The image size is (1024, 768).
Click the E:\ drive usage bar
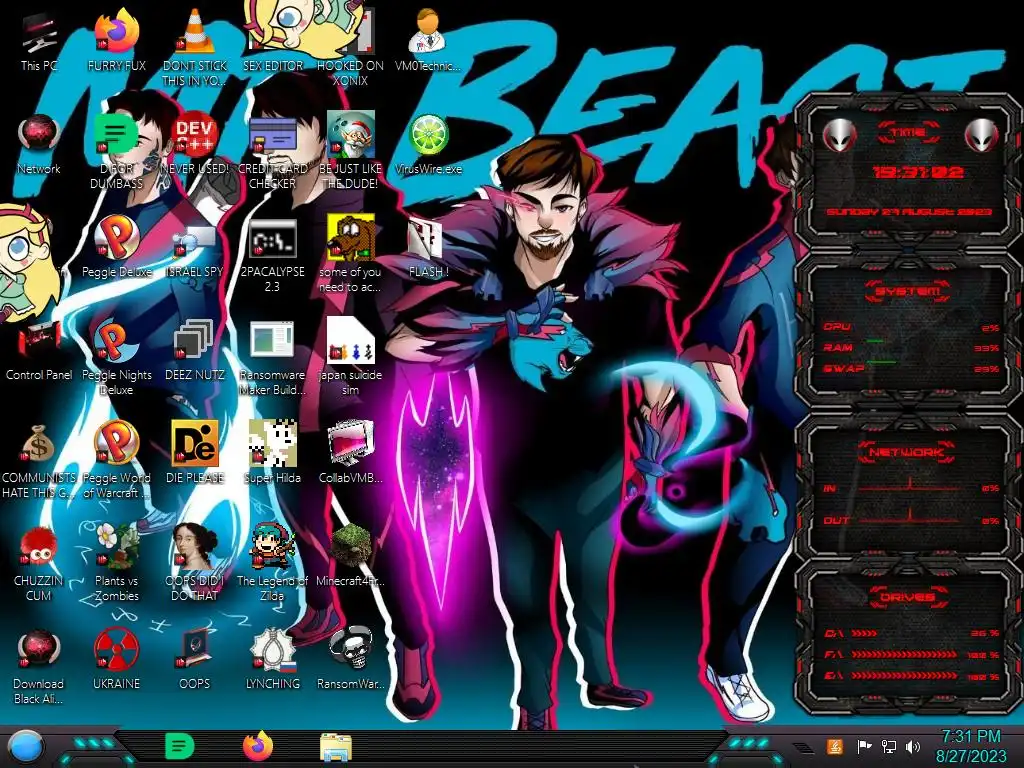point(912,677)
